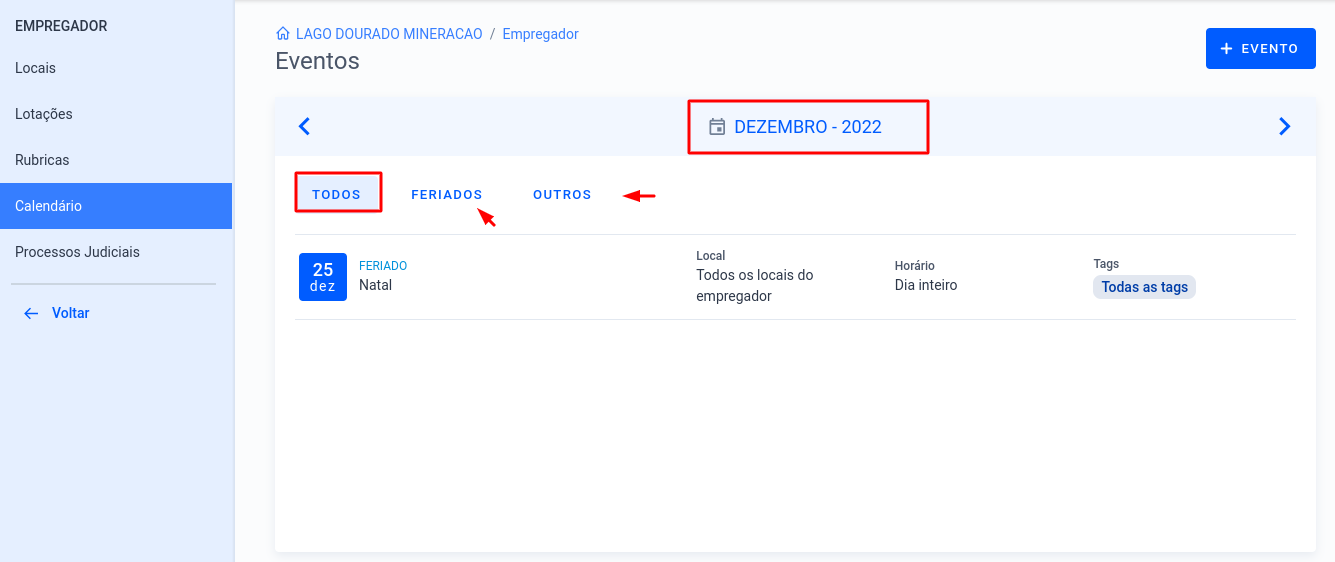Image resolution: width=1335 pixels, height=562 pixels.
Task: Click the FERIADO label above Natal
Action: point(383,266)
